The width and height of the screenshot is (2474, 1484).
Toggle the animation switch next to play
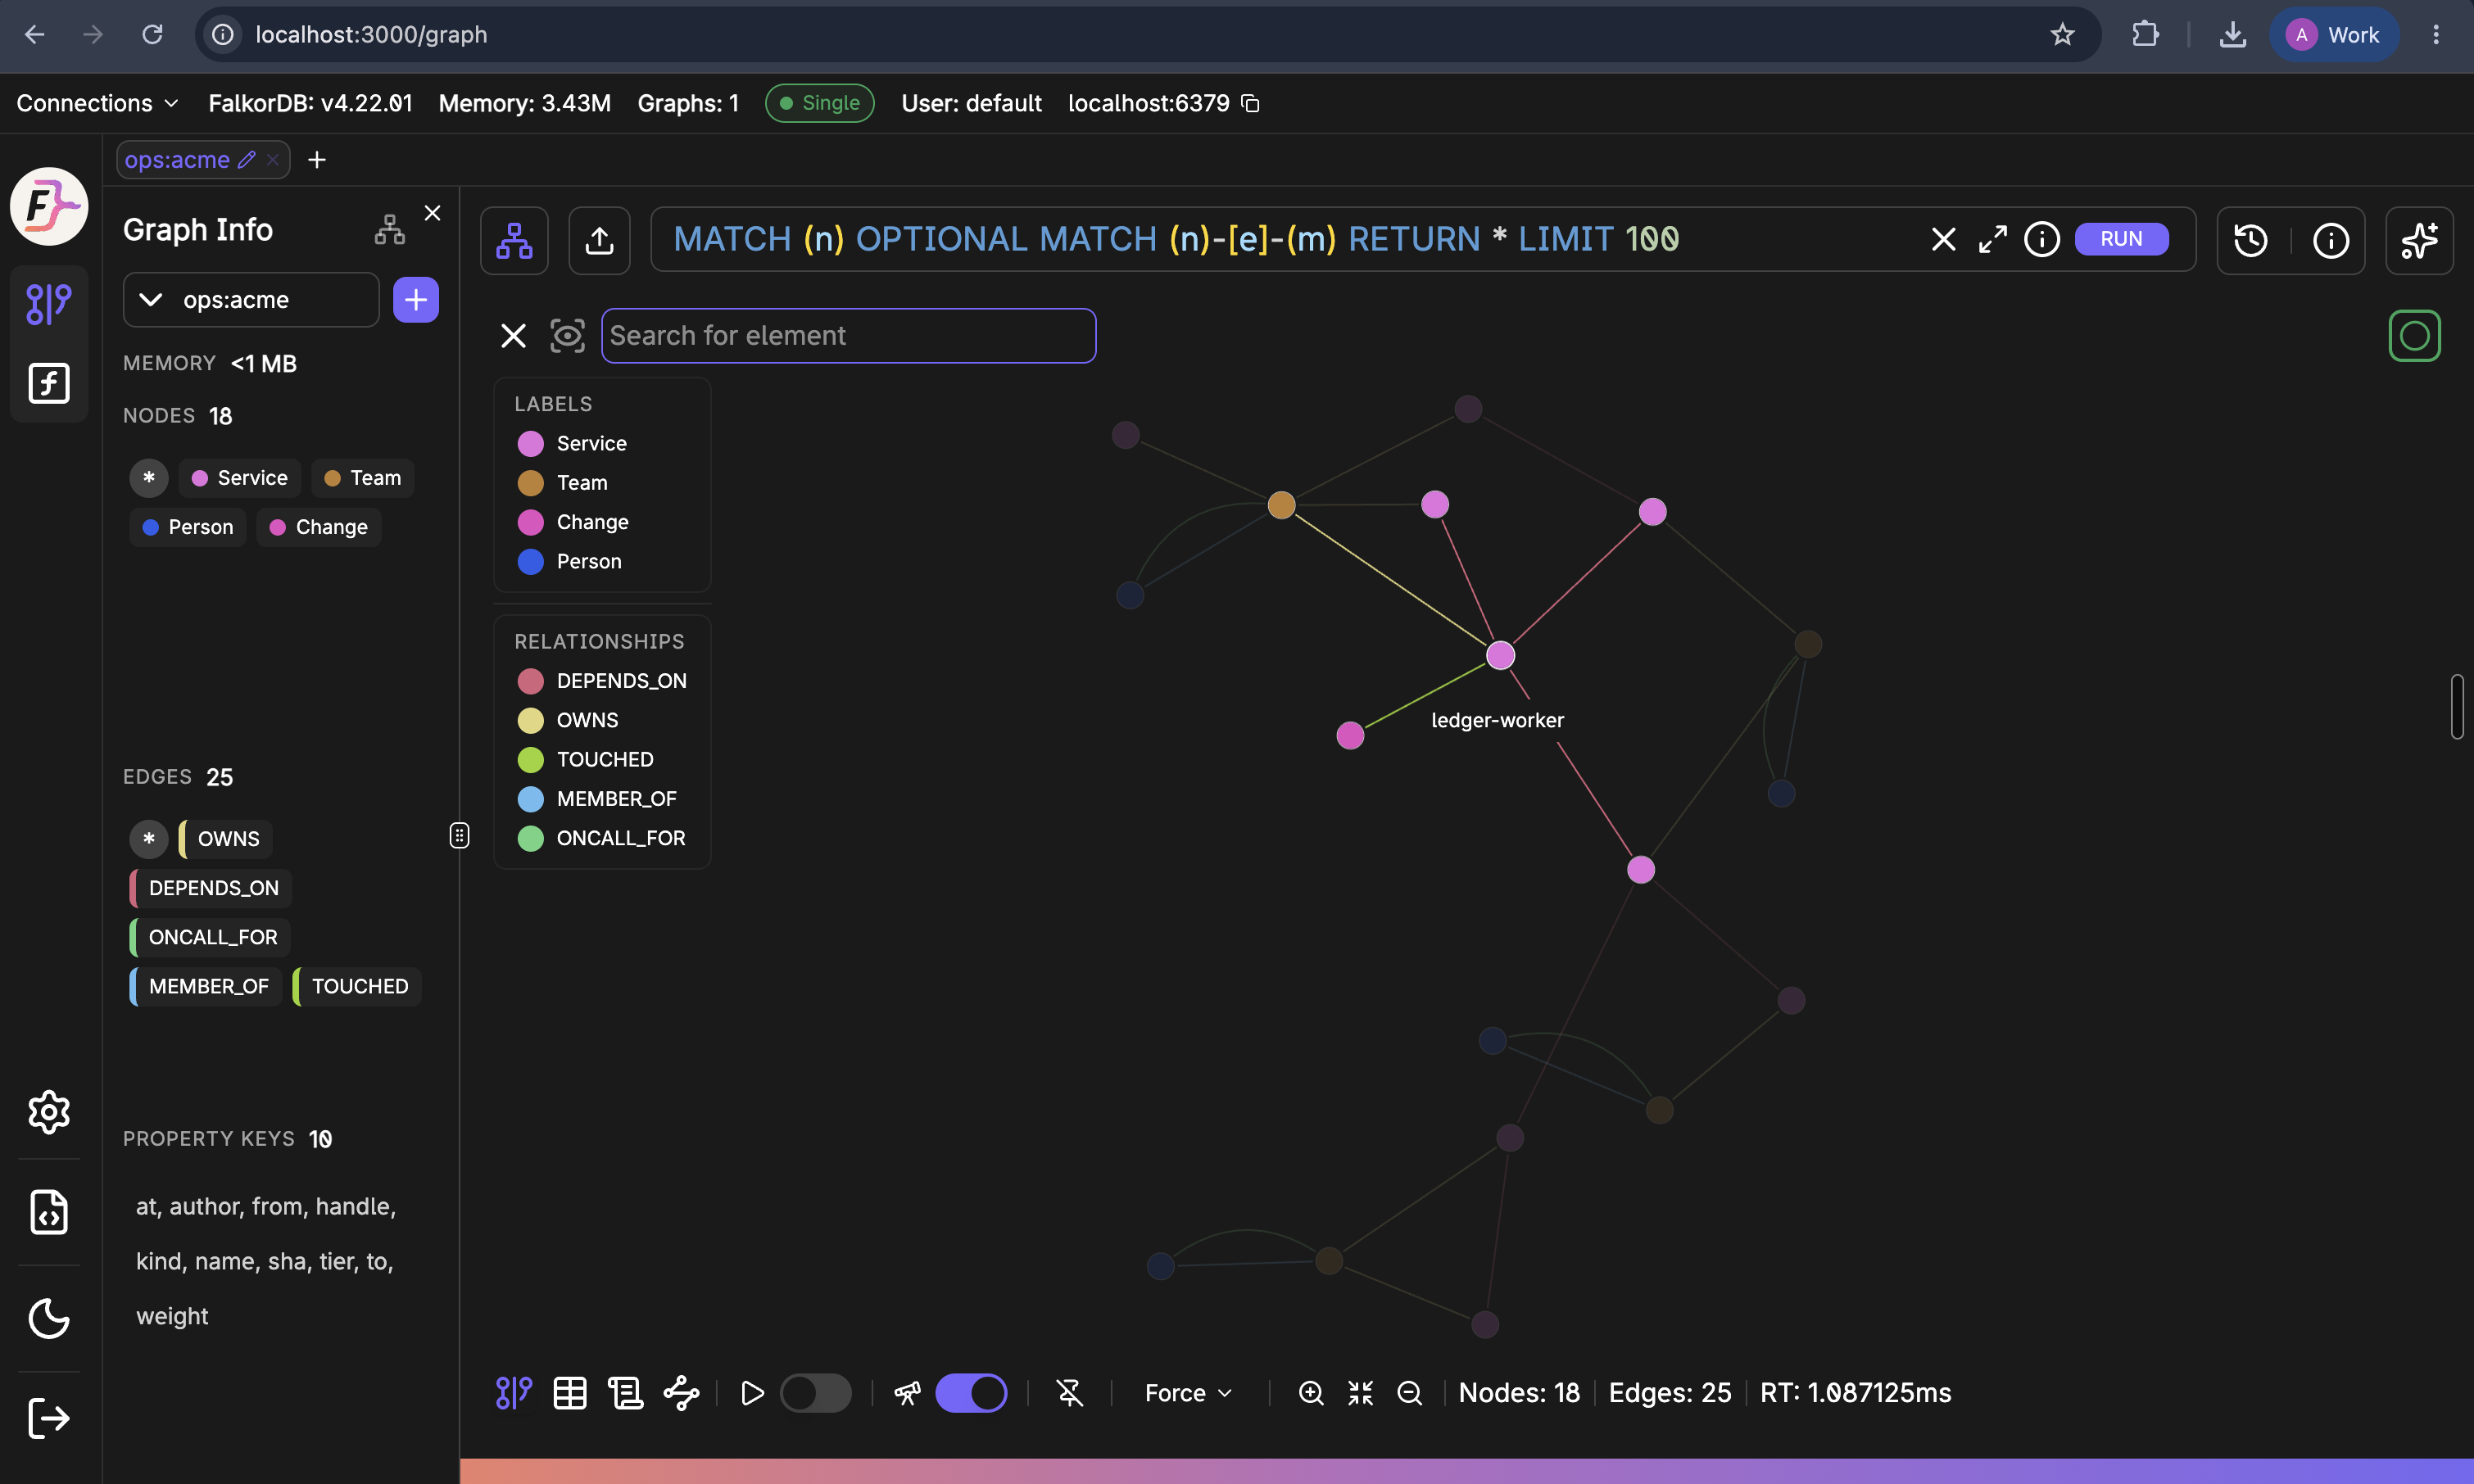815,1393
